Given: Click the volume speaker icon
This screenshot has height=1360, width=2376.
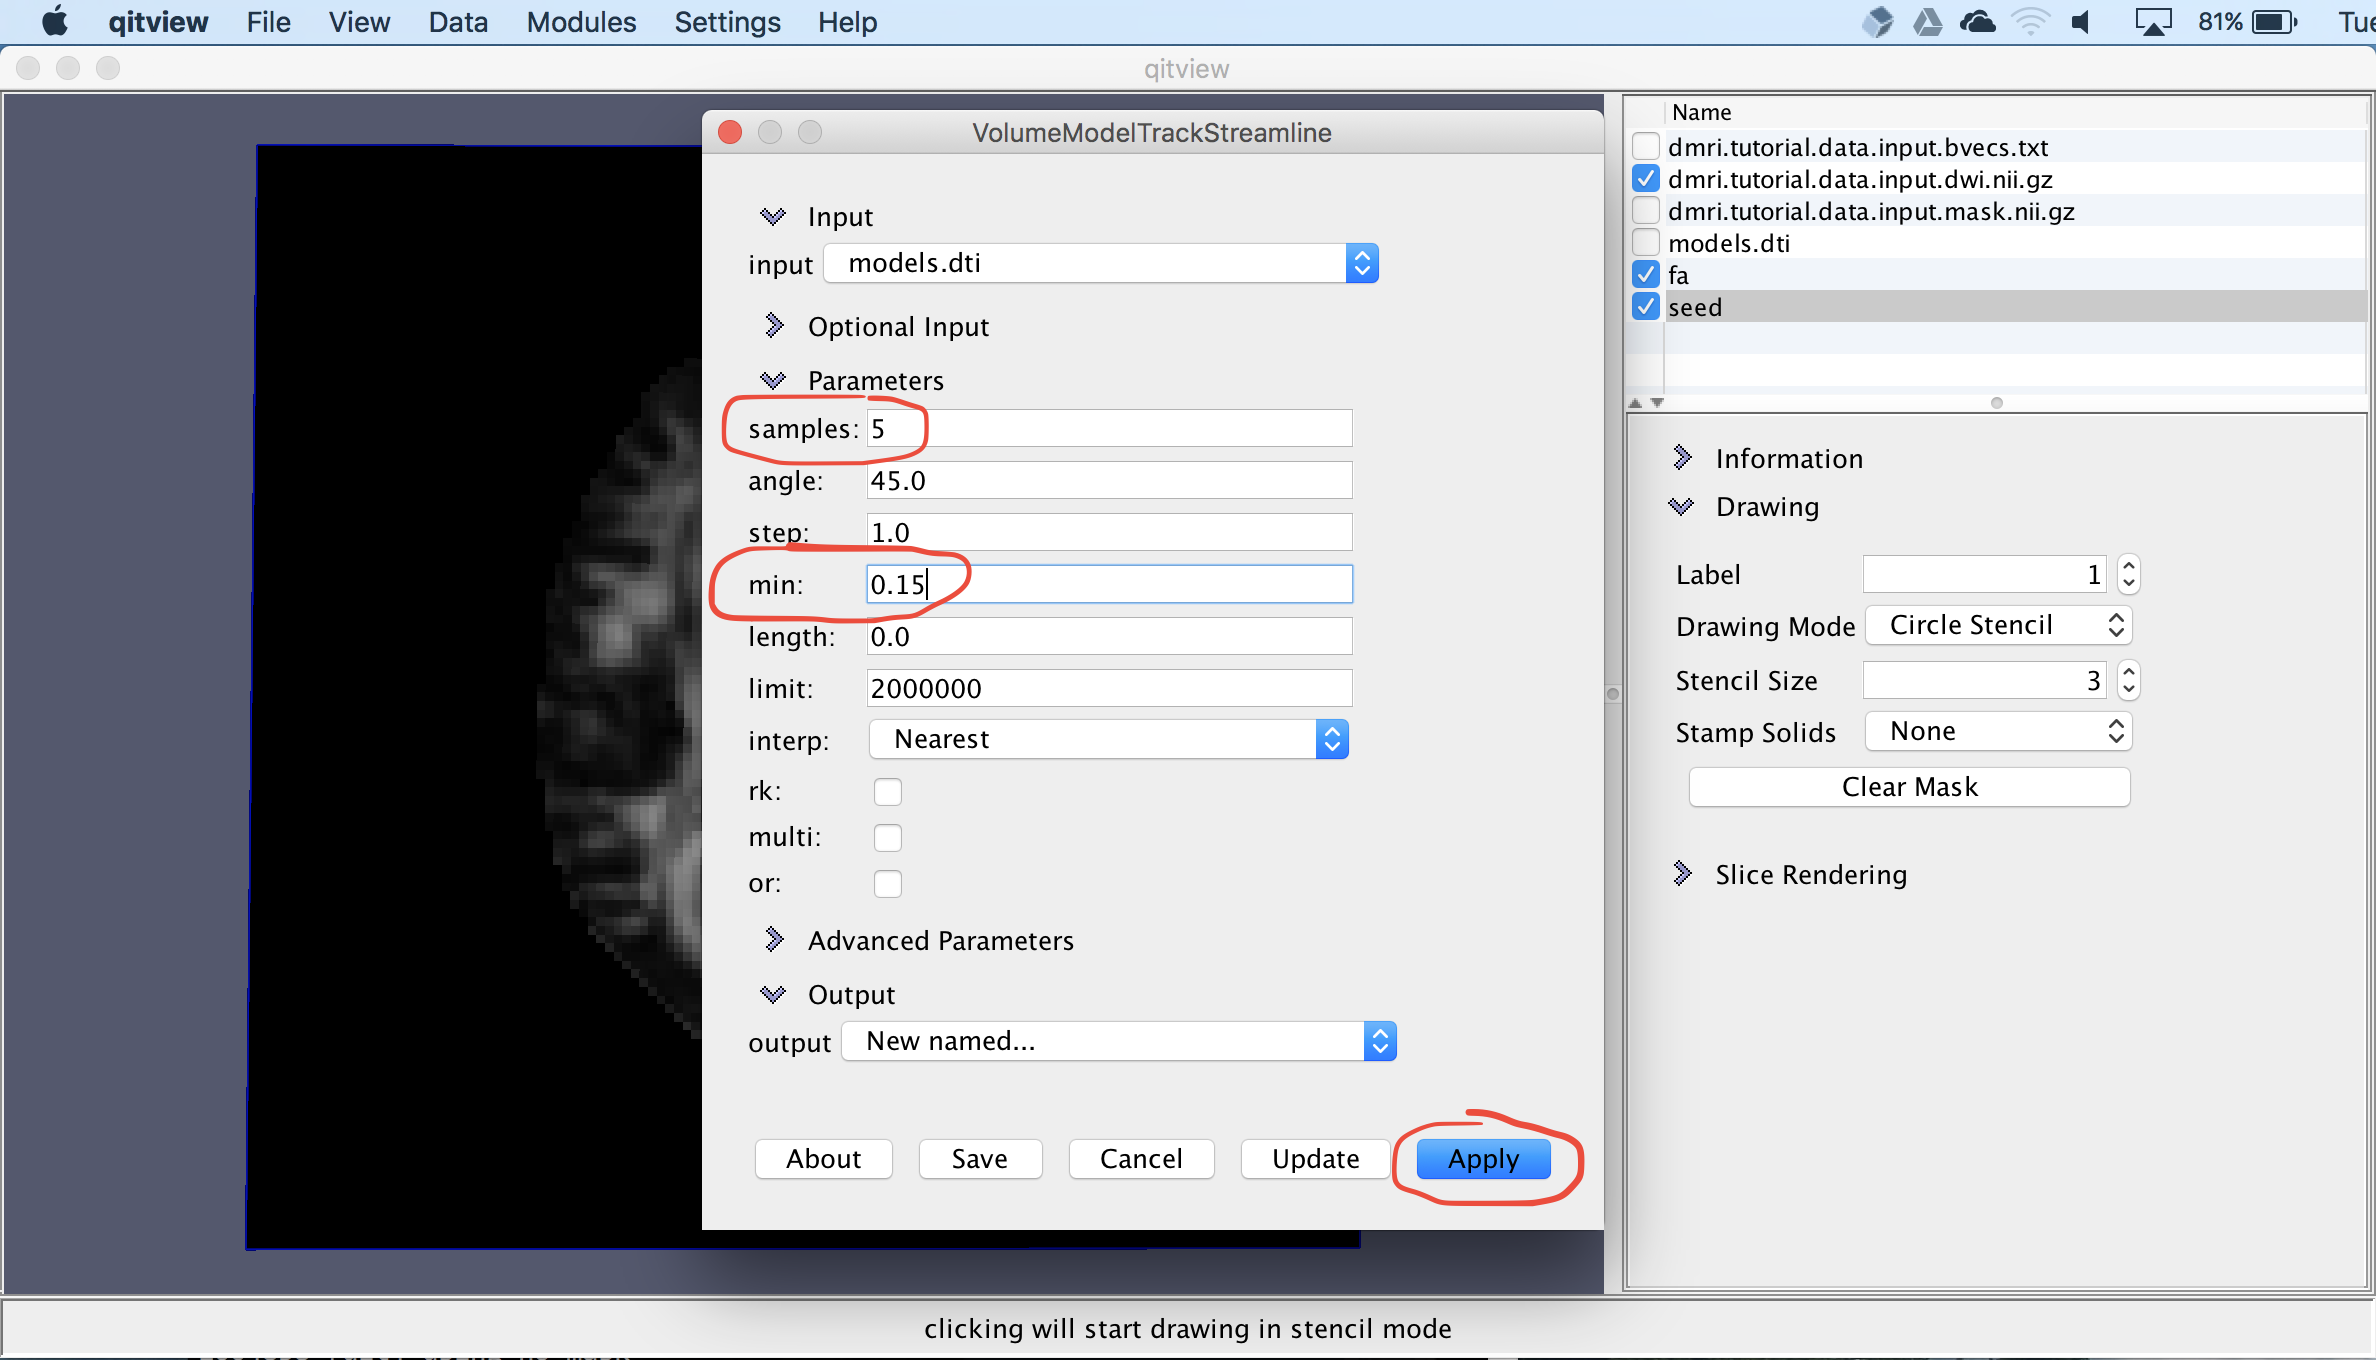Looking at the screenshot, I should [2082, 21].
